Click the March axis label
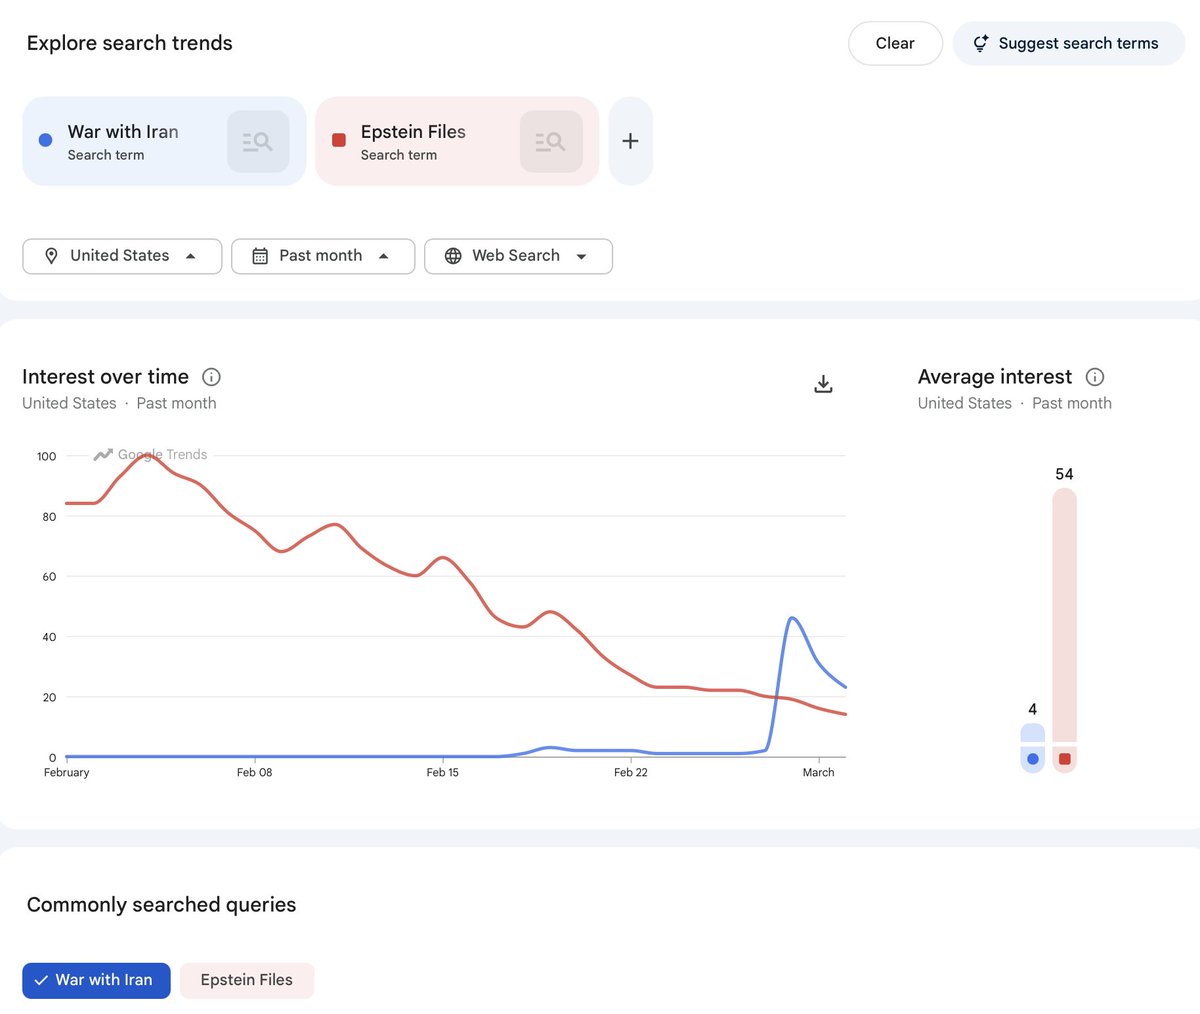 [x=818, y=773]
